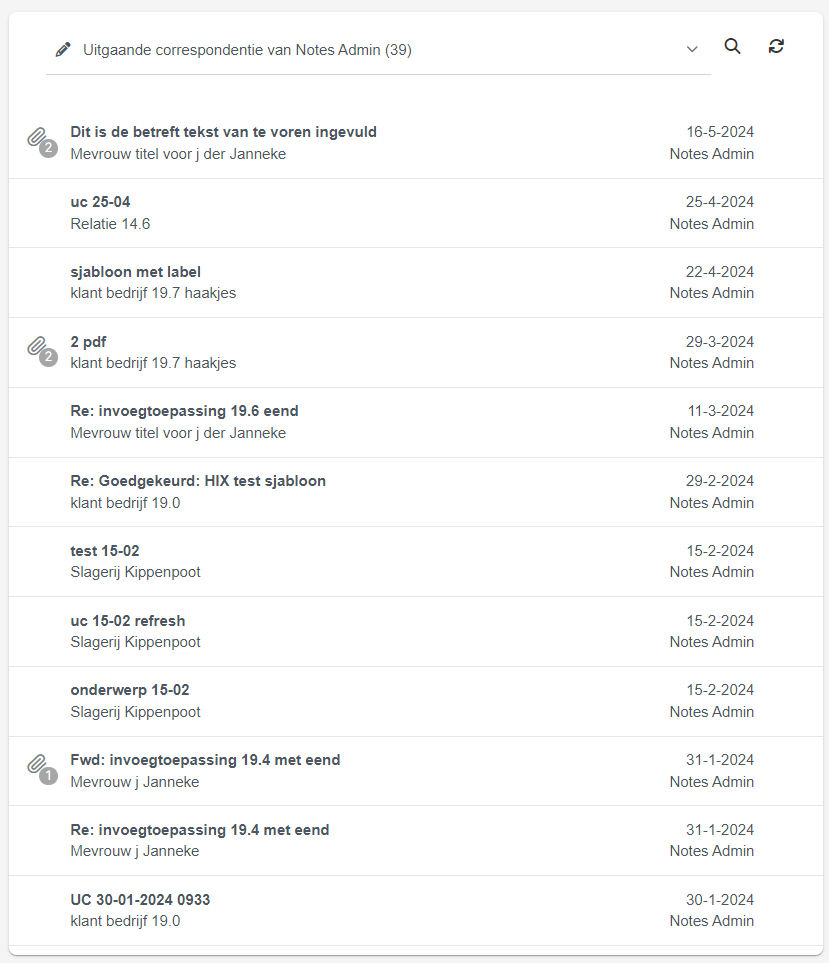Open the 'test 15-02' item
Image resolution: width=829 pixels, height=963 pixels.
pos(416,561)
